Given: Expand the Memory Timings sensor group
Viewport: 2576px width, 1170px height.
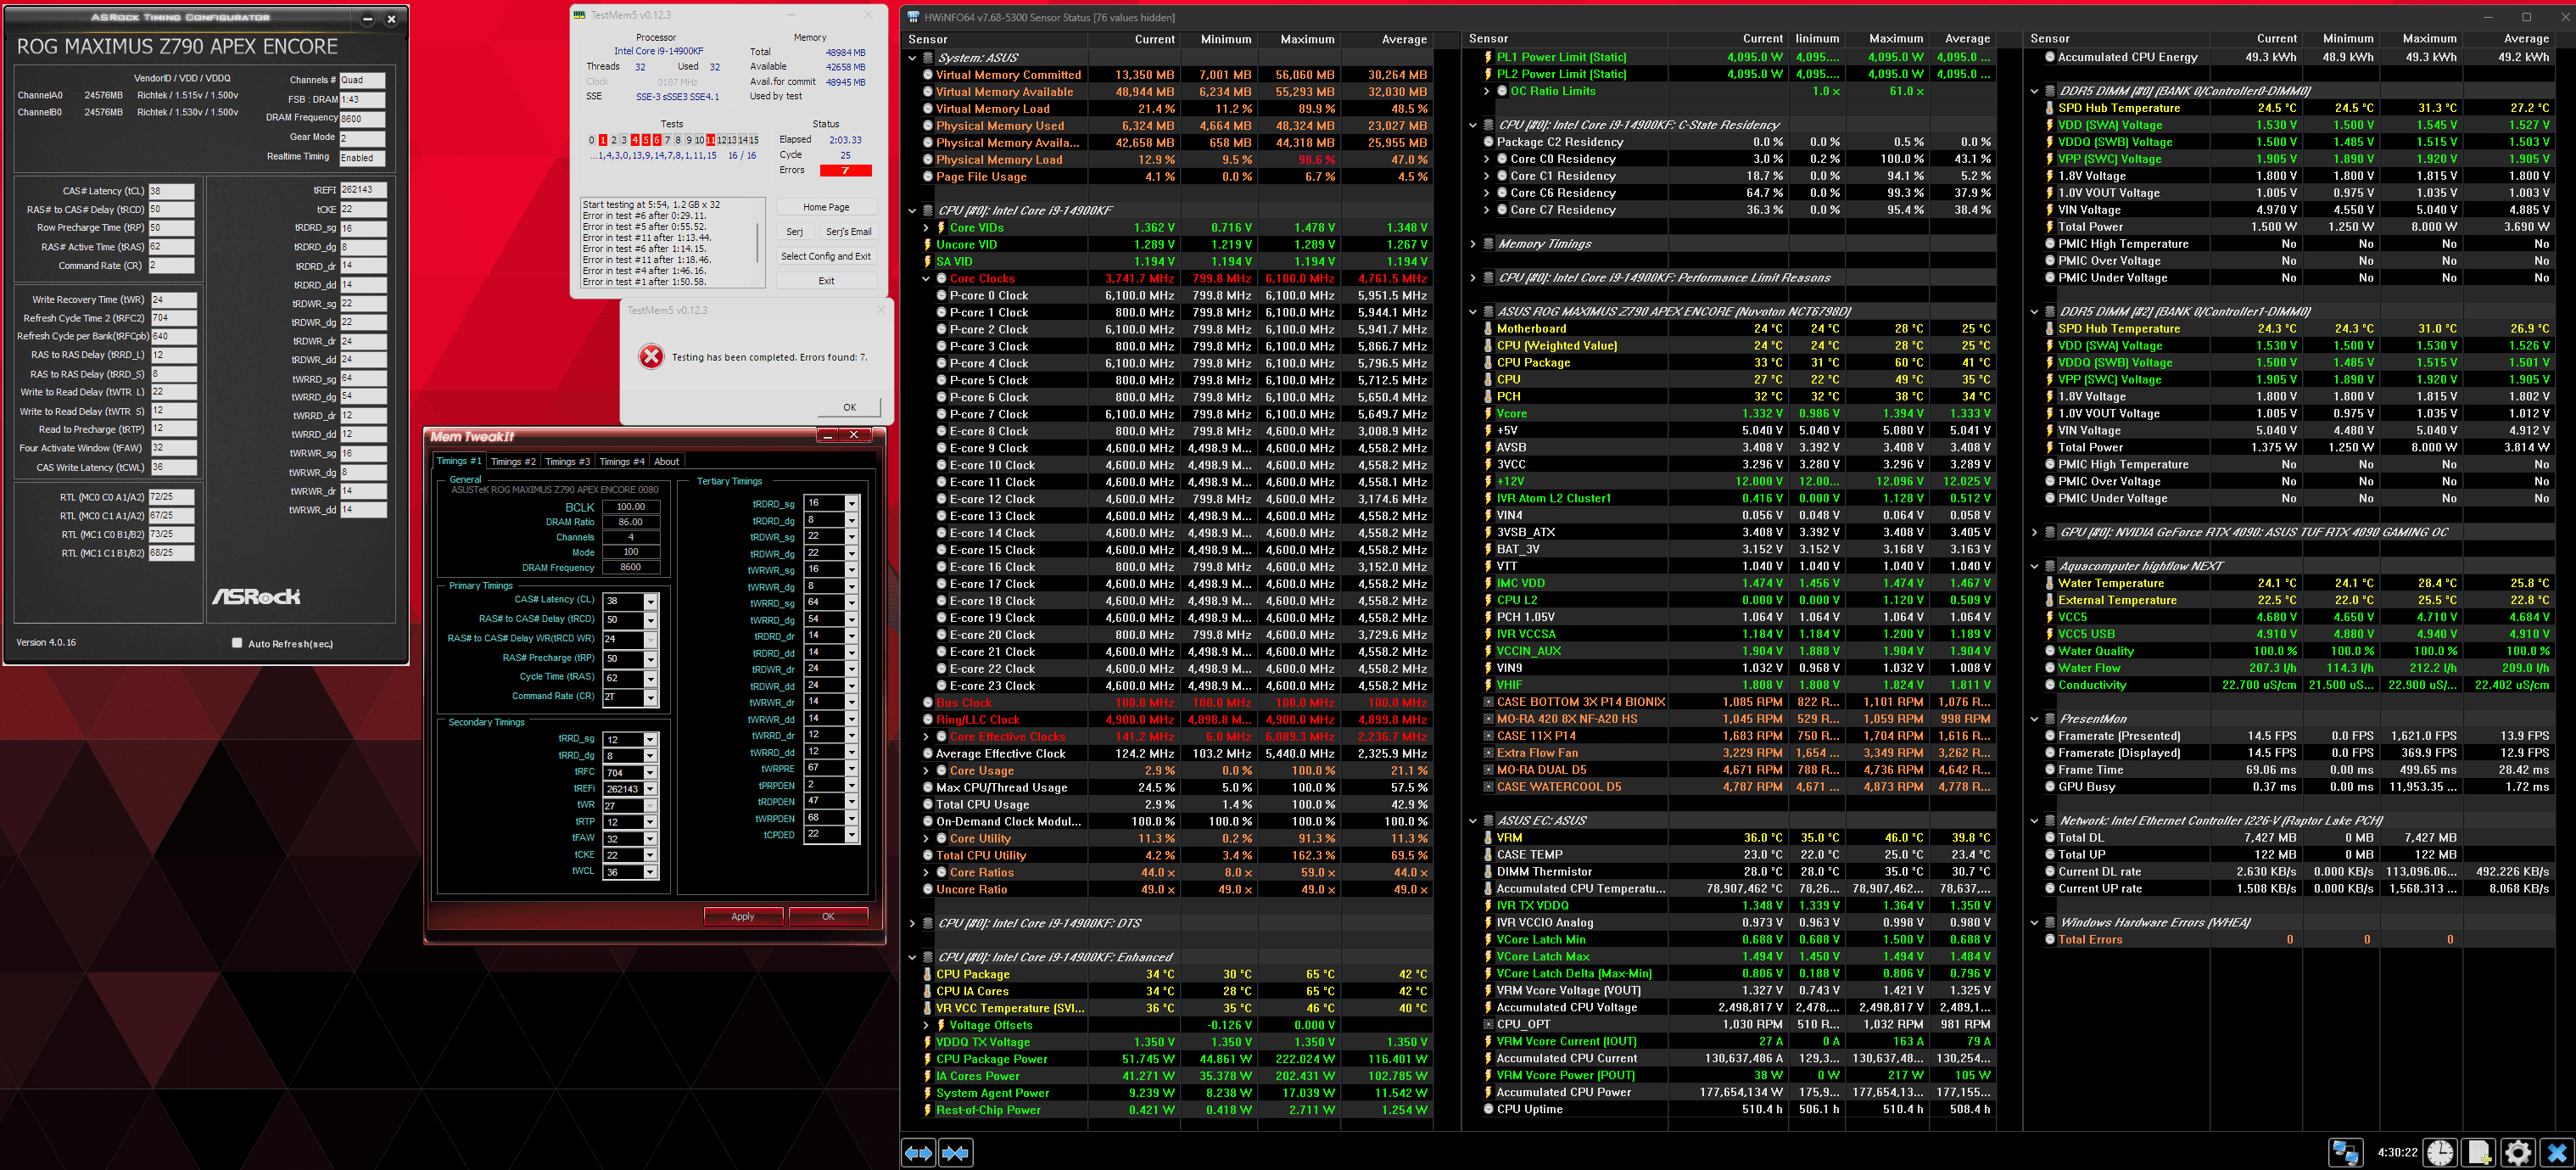Looking at the screenshot, I should (1472, 244).
